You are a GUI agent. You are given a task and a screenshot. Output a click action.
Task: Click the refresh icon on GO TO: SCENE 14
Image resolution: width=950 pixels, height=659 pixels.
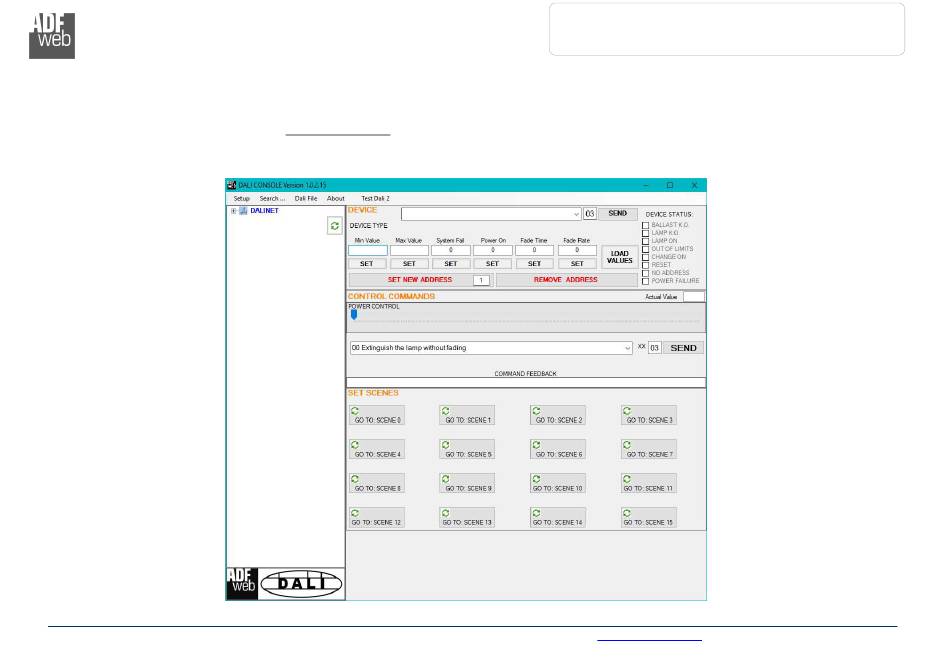tap(536, 512)
